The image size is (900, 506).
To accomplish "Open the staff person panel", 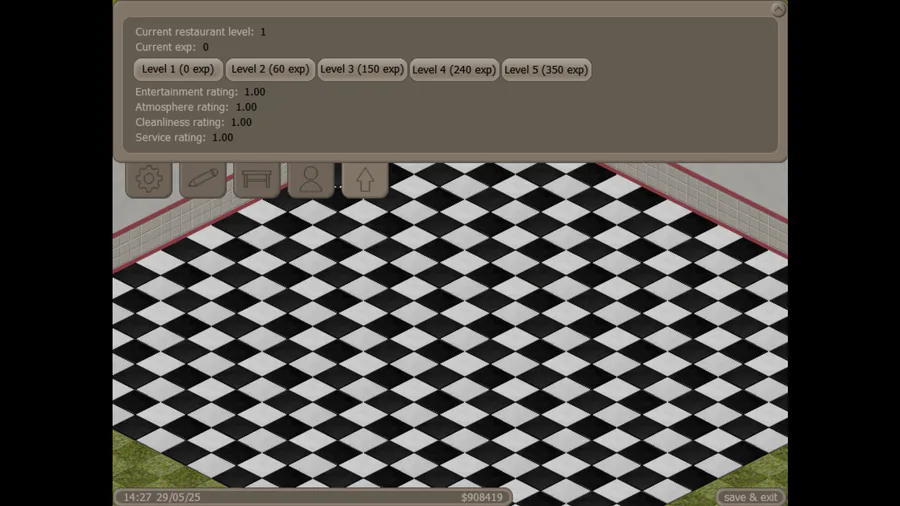I will tap(311, 180).
